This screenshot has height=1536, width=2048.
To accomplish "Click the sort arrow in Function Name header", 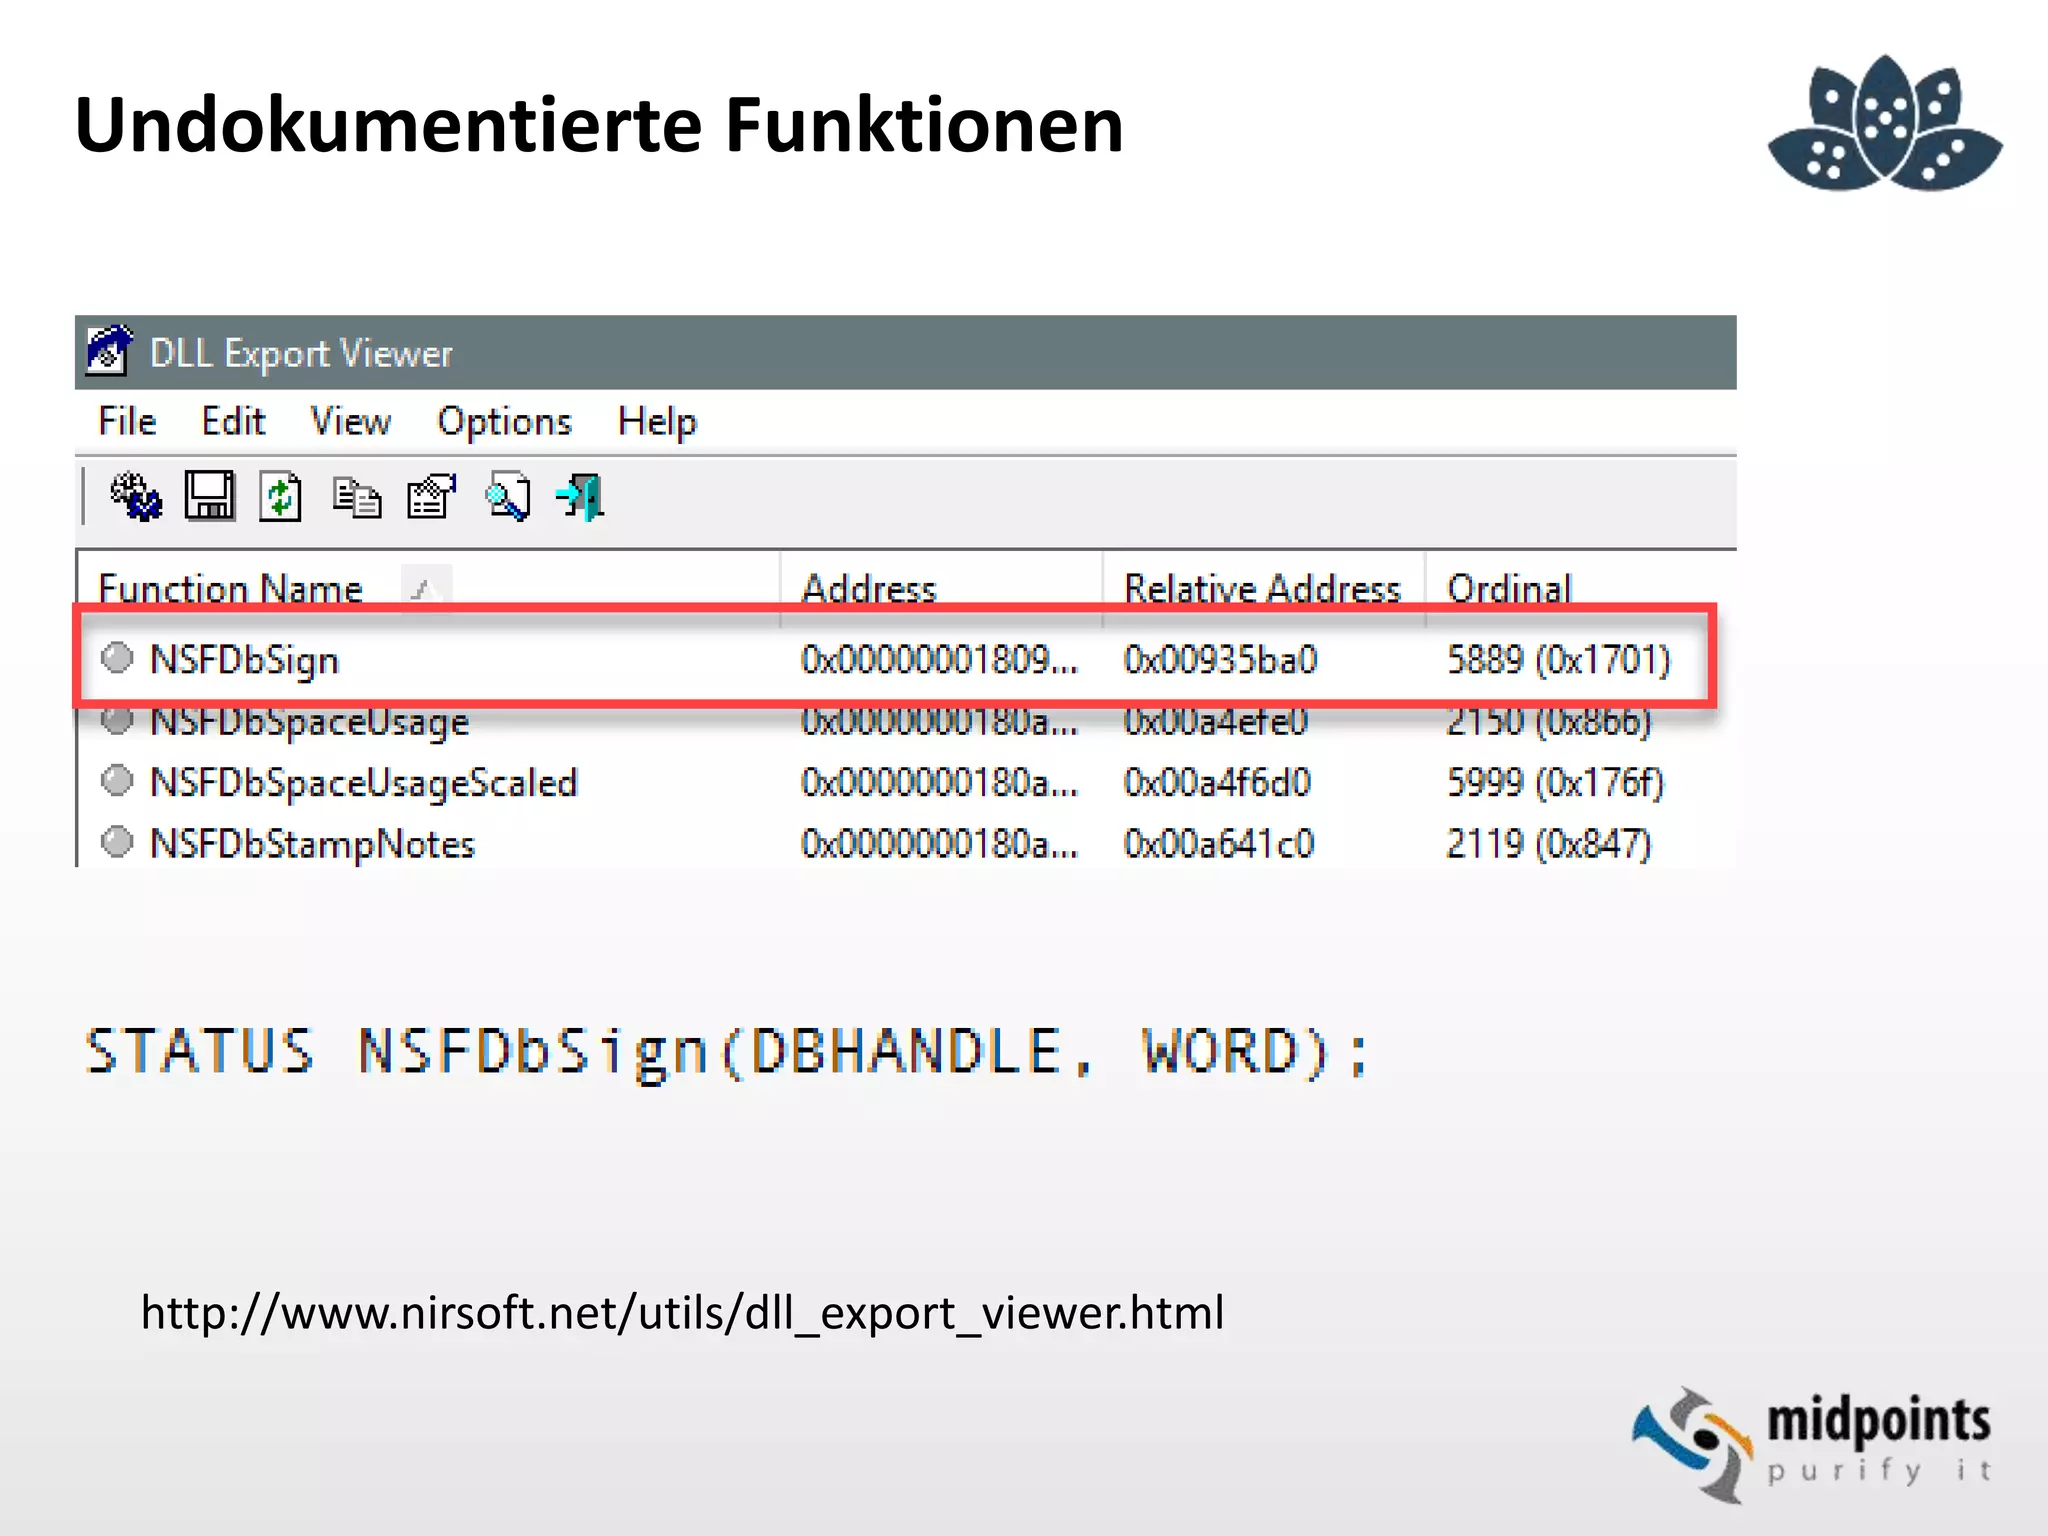I will pyautogui.click(x=425, y=588).
